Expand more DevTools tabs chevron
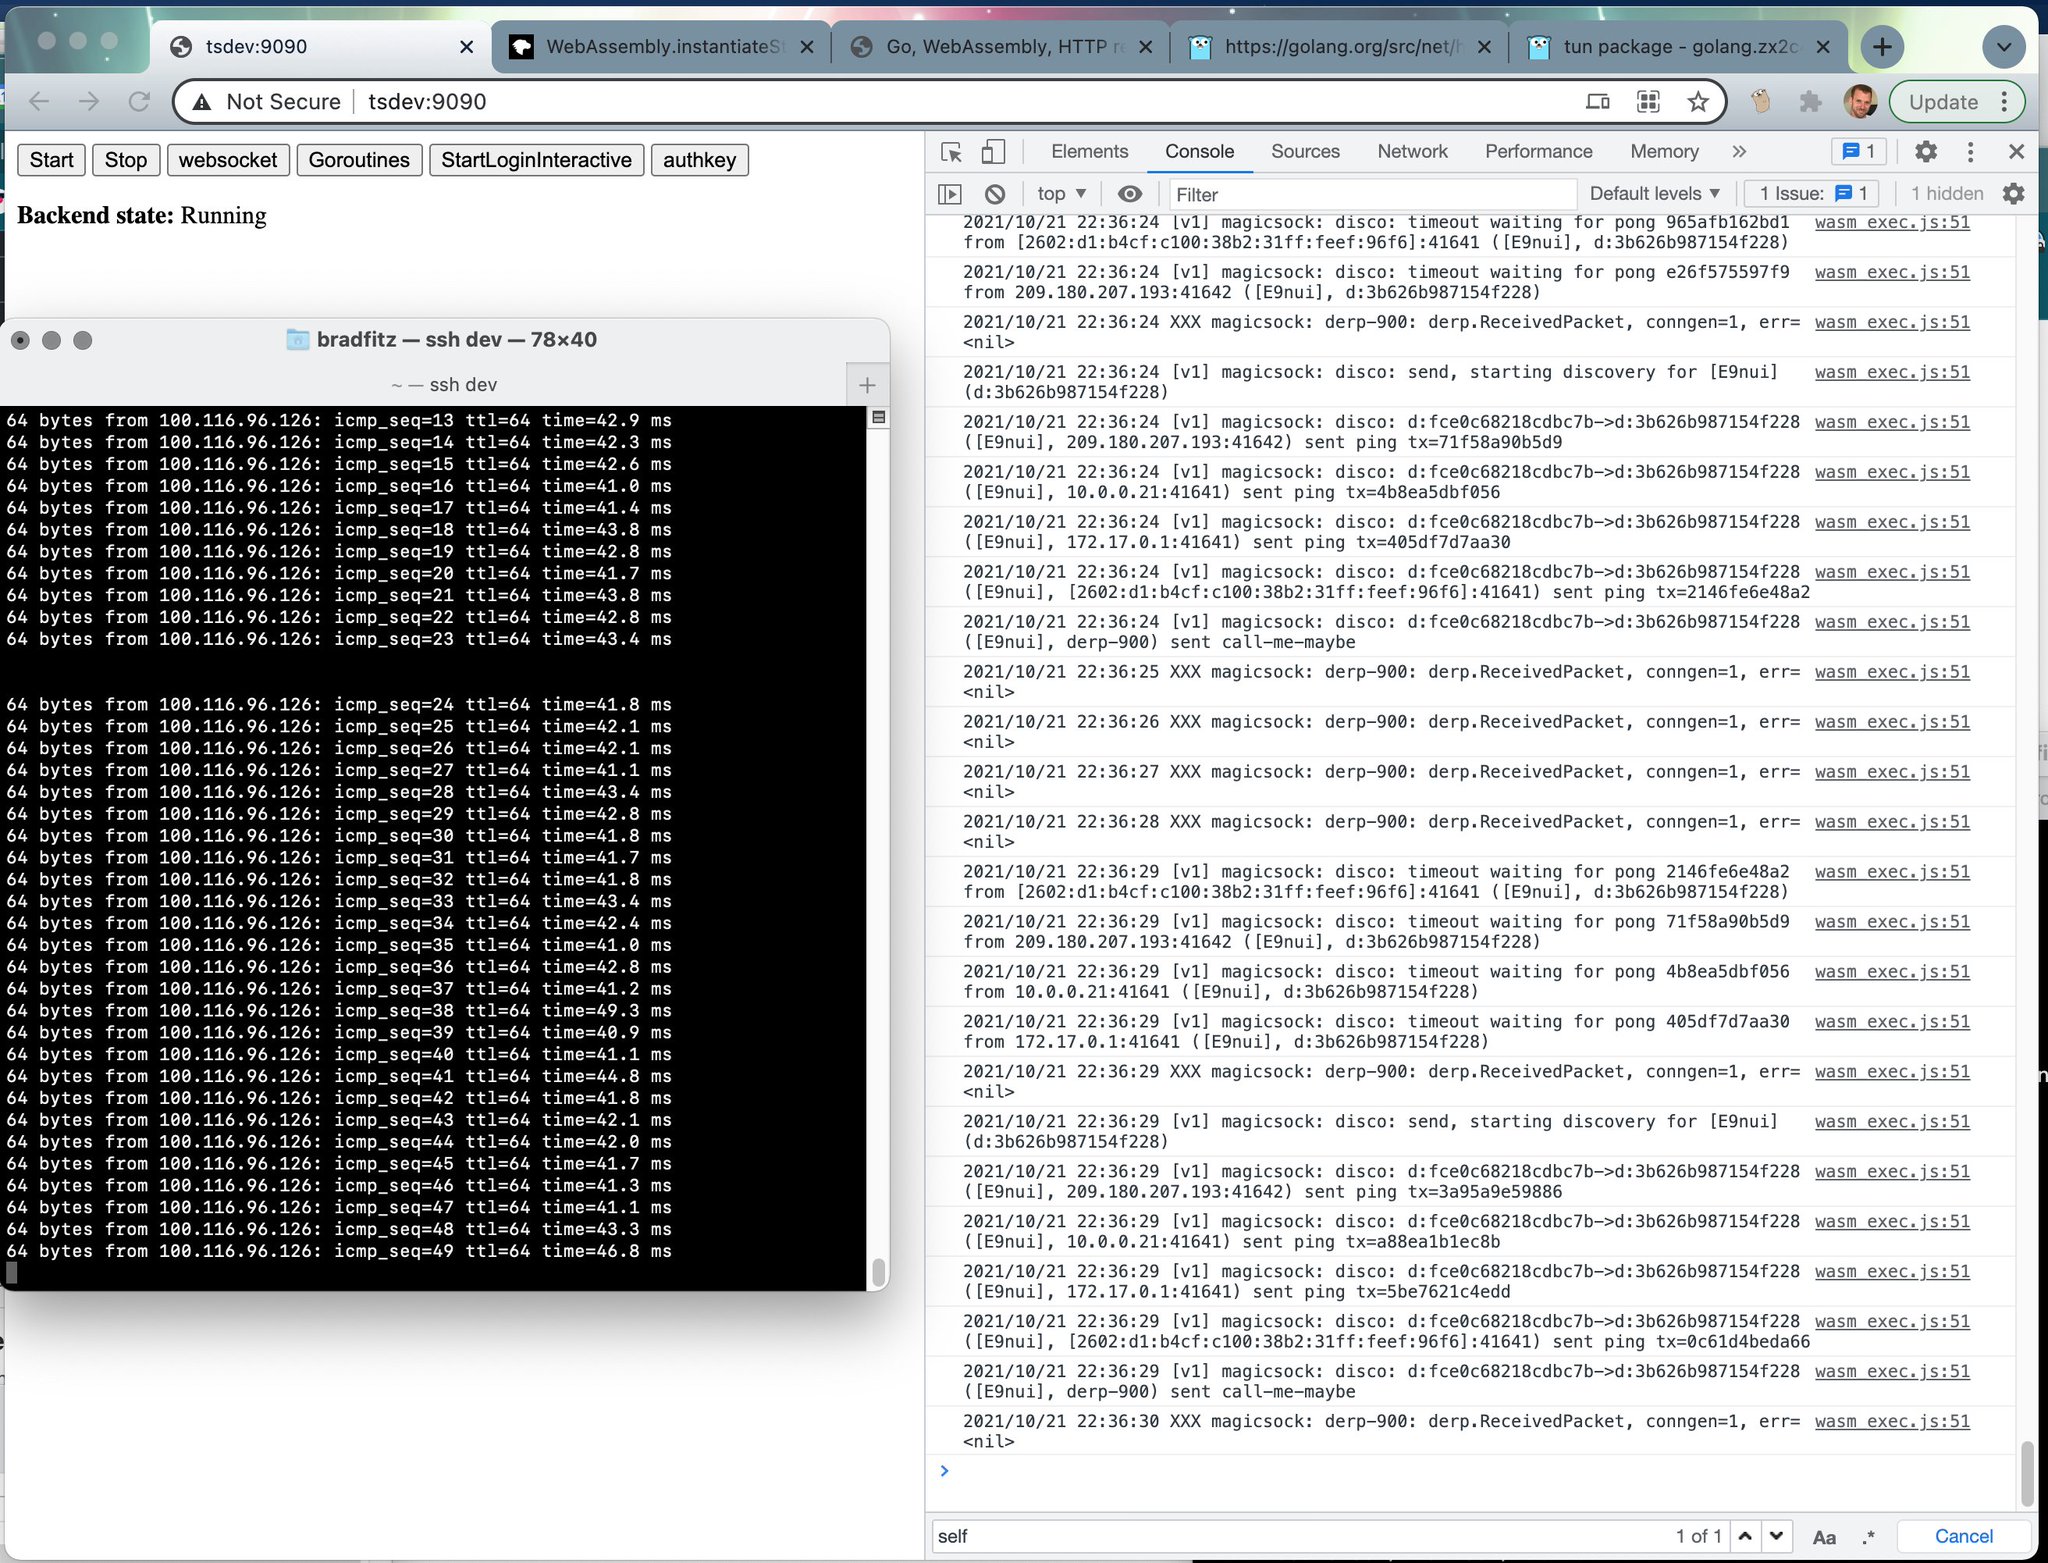Image resolution: width=2048 pixels, height=1563 pixels. (1739, 152)
